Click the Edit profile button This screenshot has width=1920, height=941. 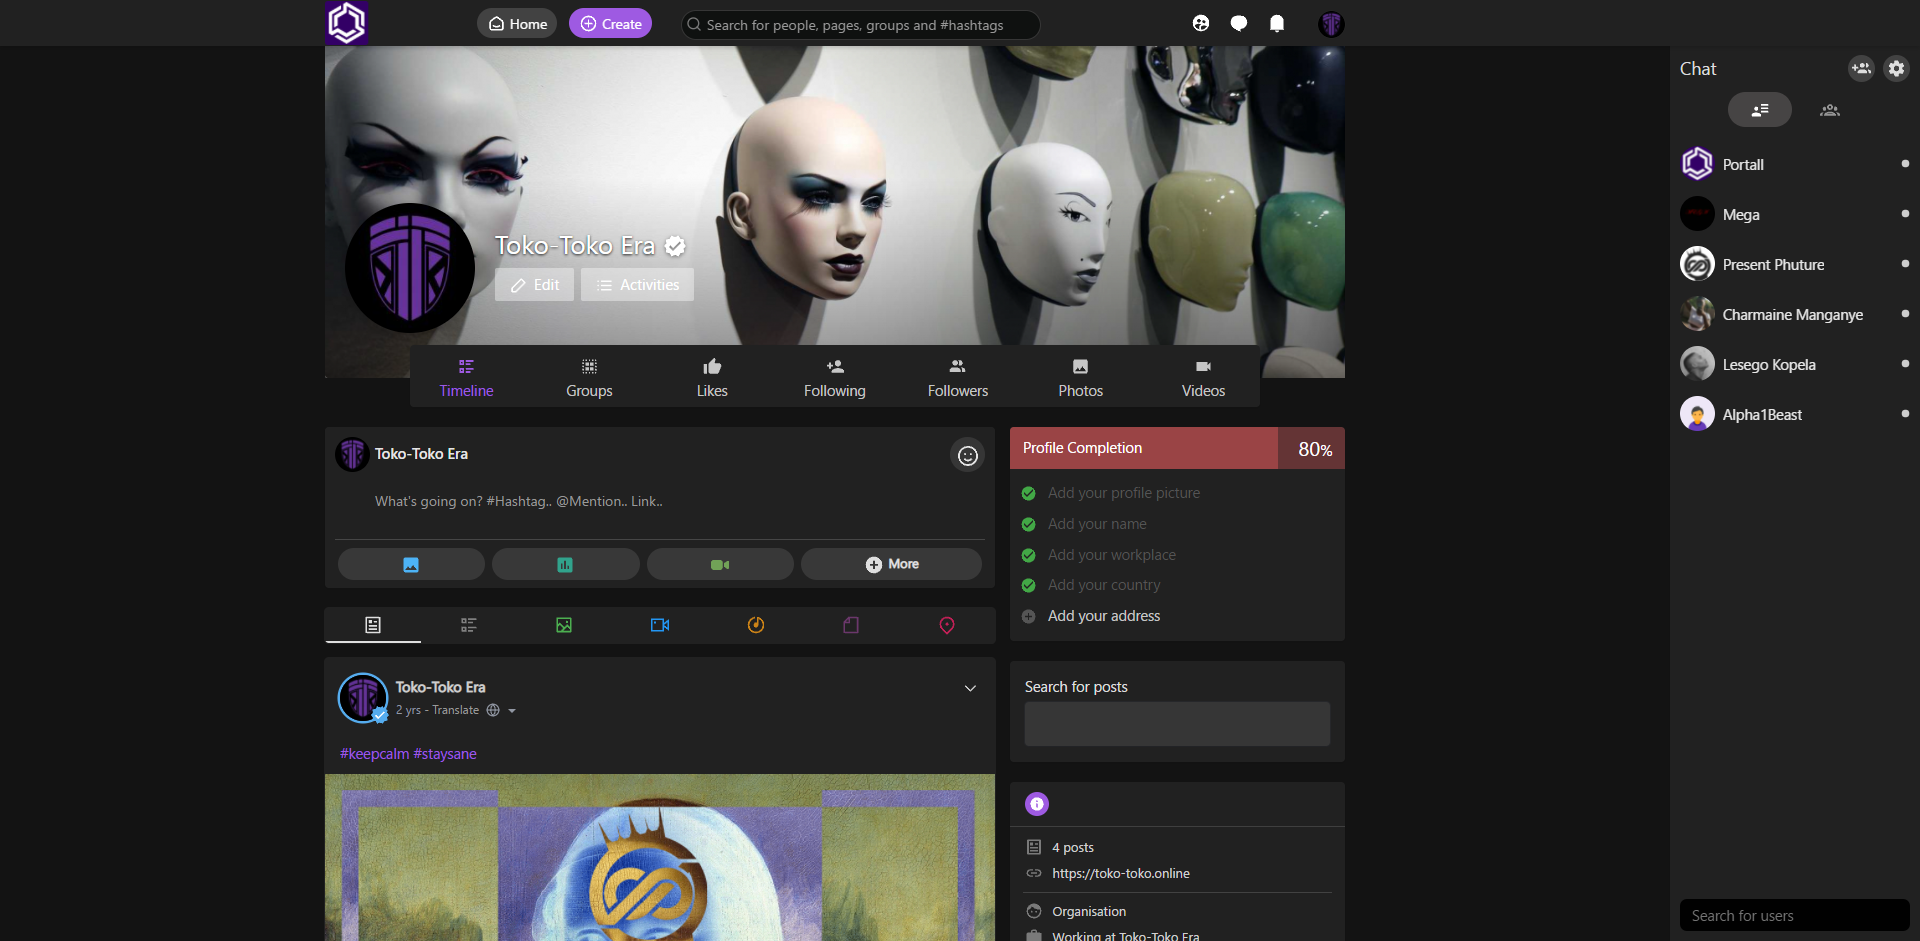[x=535, y=285]
